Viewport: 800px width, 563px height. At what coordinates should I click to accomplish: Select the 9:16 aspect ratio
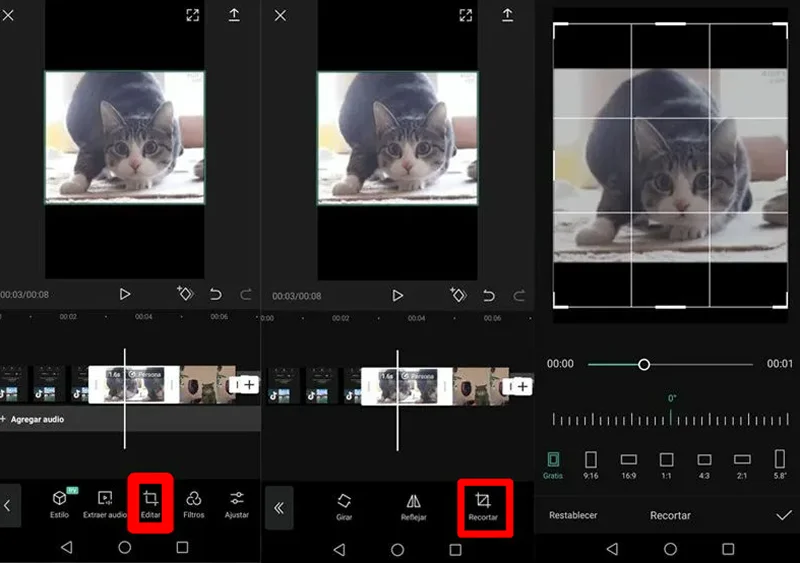coord(590,464)
